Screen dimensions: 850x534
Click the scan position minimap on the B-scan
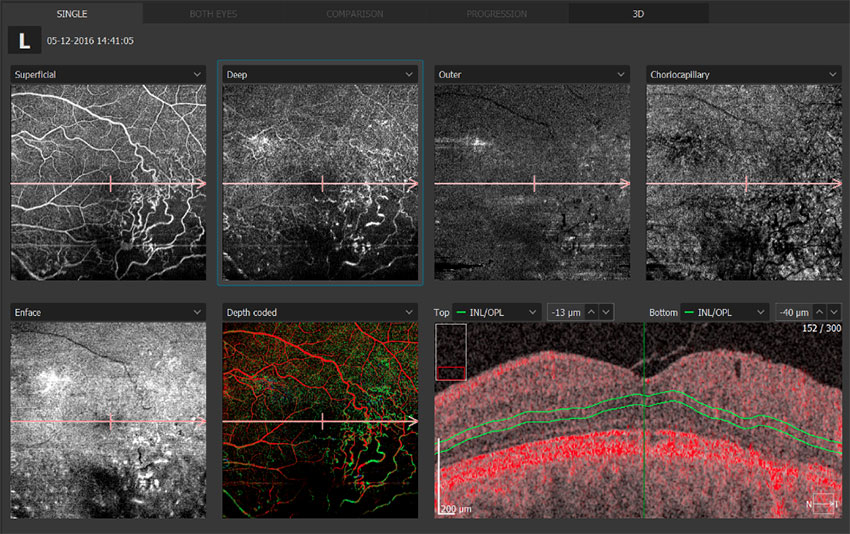click(x=451, y=352)
